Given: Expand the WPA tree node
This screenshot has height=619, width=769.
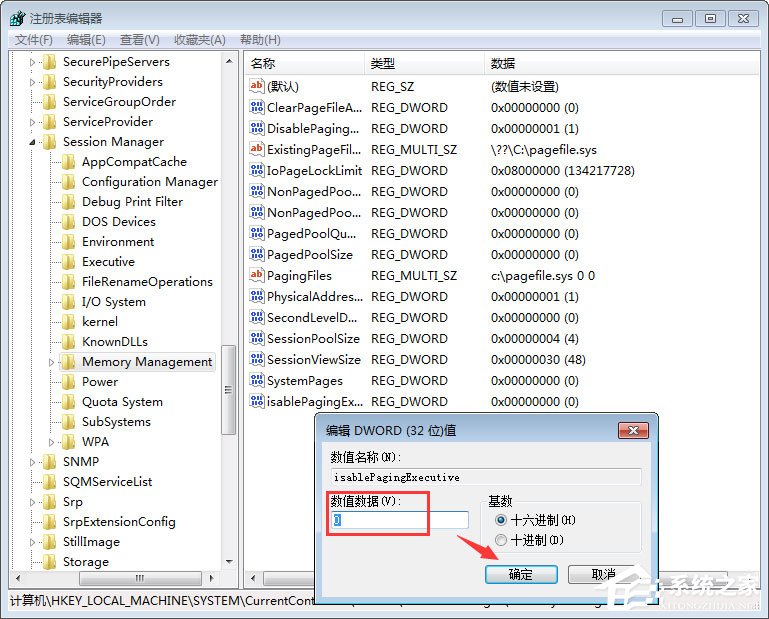Looking at the screenshot, I should (52, 442).
